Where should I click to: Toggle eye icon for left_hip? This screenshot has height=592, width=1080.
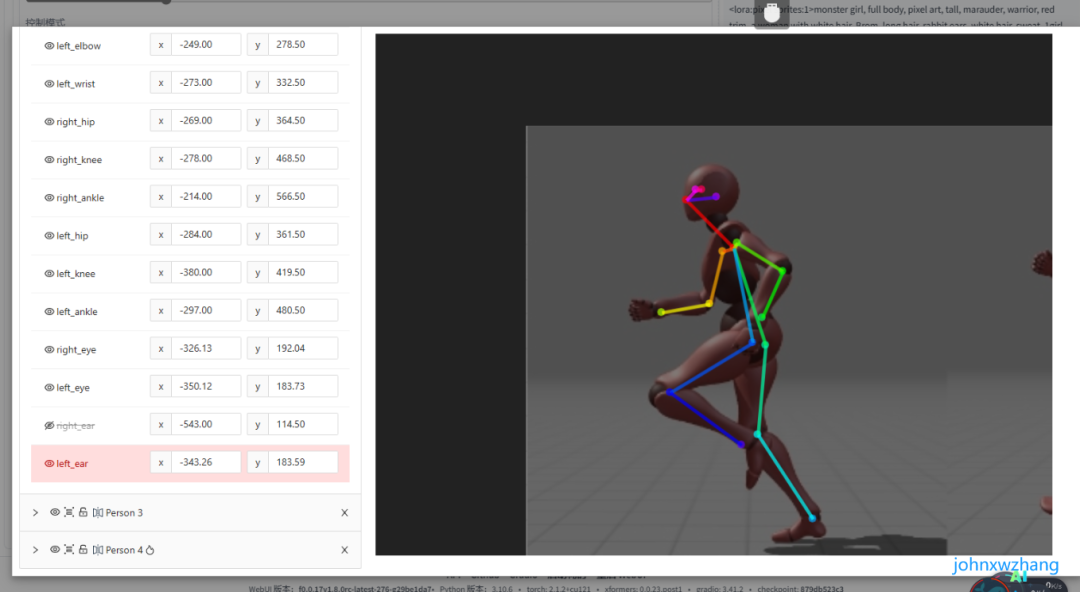pos(49,235)
